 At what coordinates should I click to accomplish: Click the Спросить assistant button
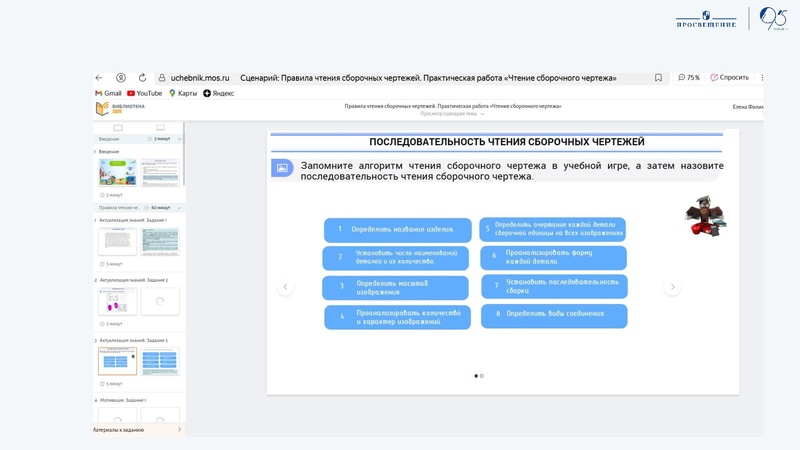coord(730,78)
